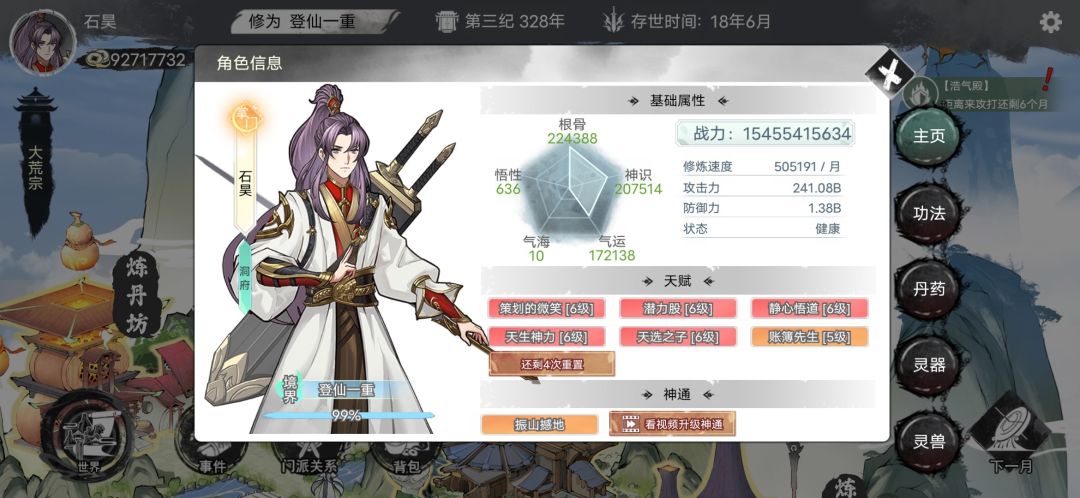Open 大荒宗 sect banner
Image resolution: width=1080 pixels, height=498 pixels.
coord(35,163)
